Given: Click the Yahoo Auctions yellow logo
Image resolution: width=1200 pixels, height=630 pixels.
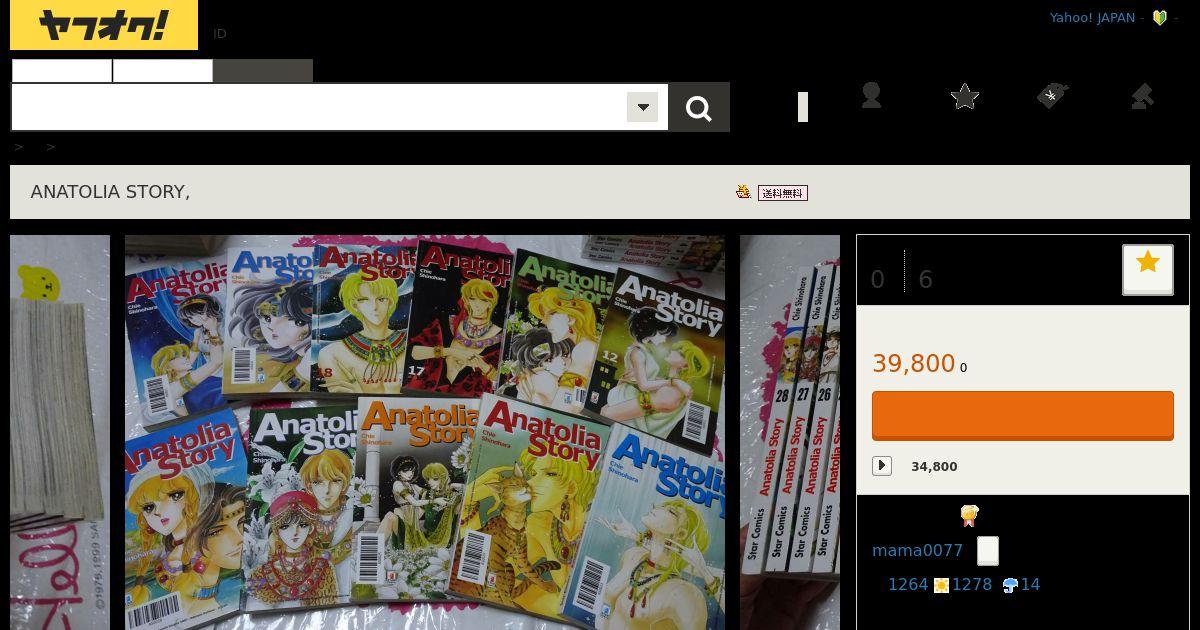Looking at the screenshot, I should (104, 25).
